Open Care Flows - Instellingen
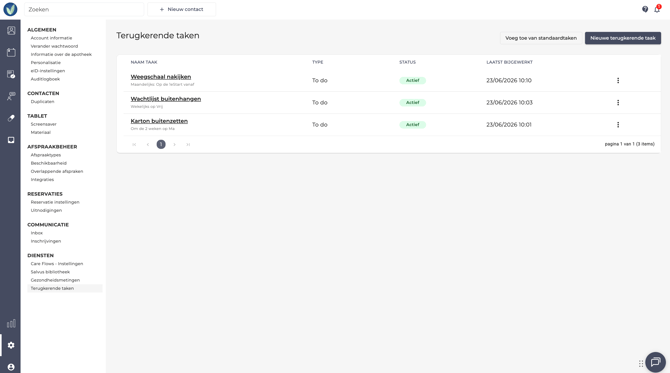This screenshot has height=373, width=670. pos(57,264)
